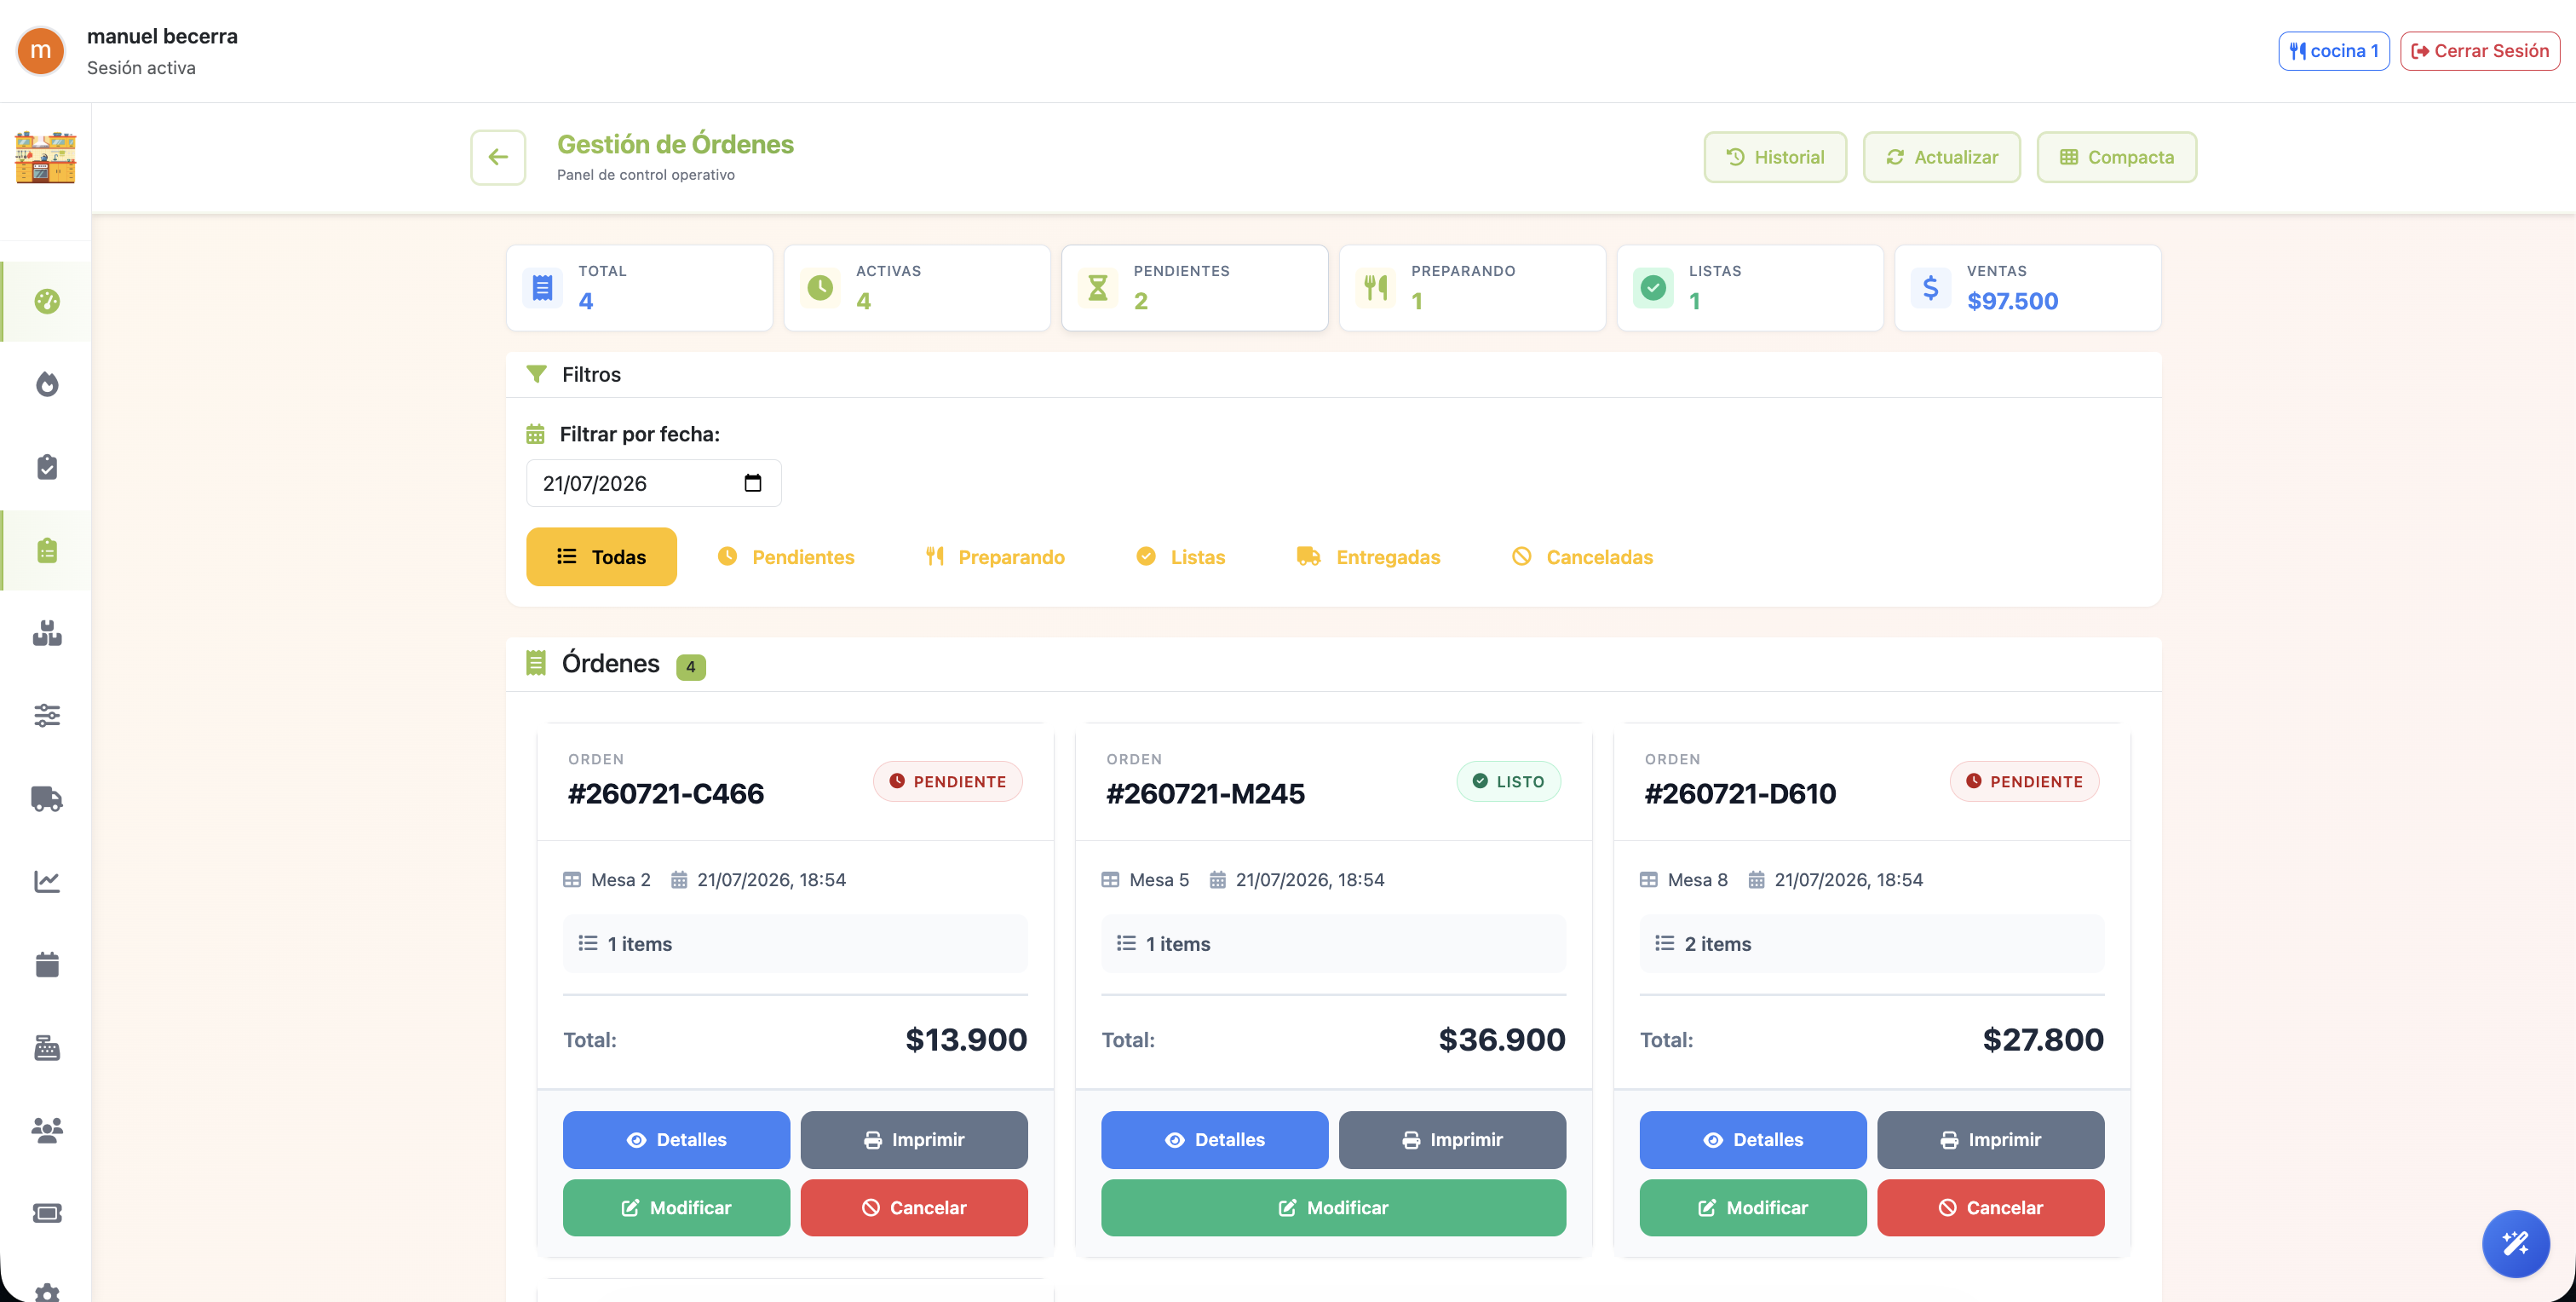Viewport: 2576px width, 1302px height.
Task: Expand the 2 items row for Mesa 8
Action: (x=1872, y=944)
